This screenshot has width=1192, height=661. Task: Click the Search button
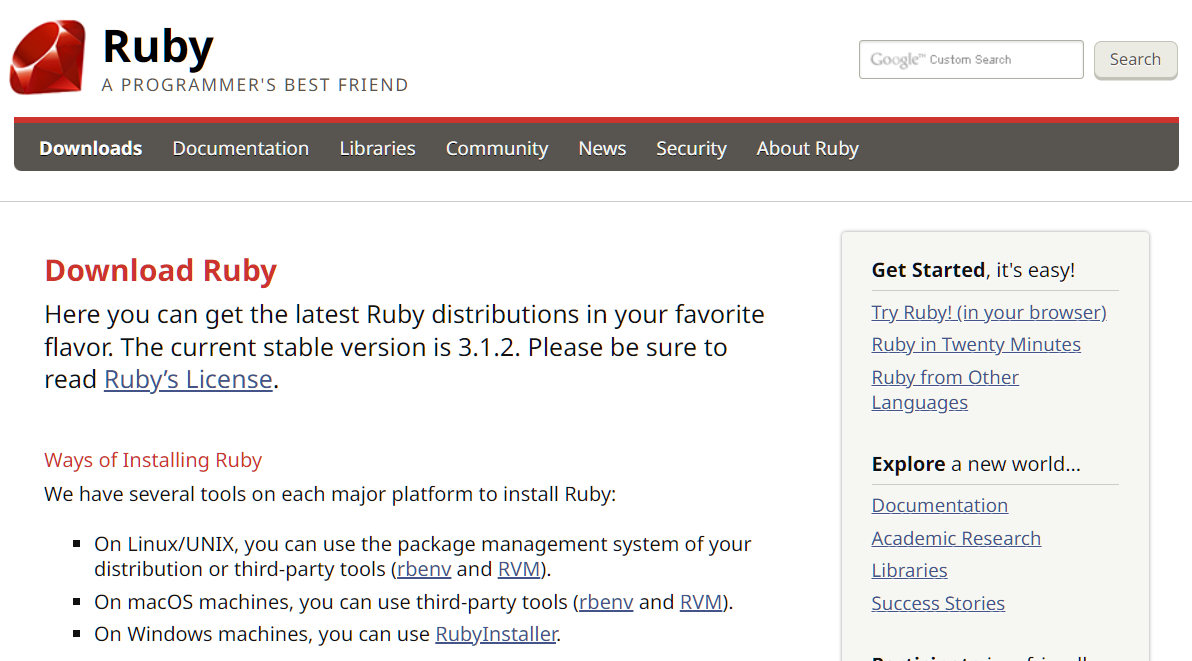coord(1135,59)
